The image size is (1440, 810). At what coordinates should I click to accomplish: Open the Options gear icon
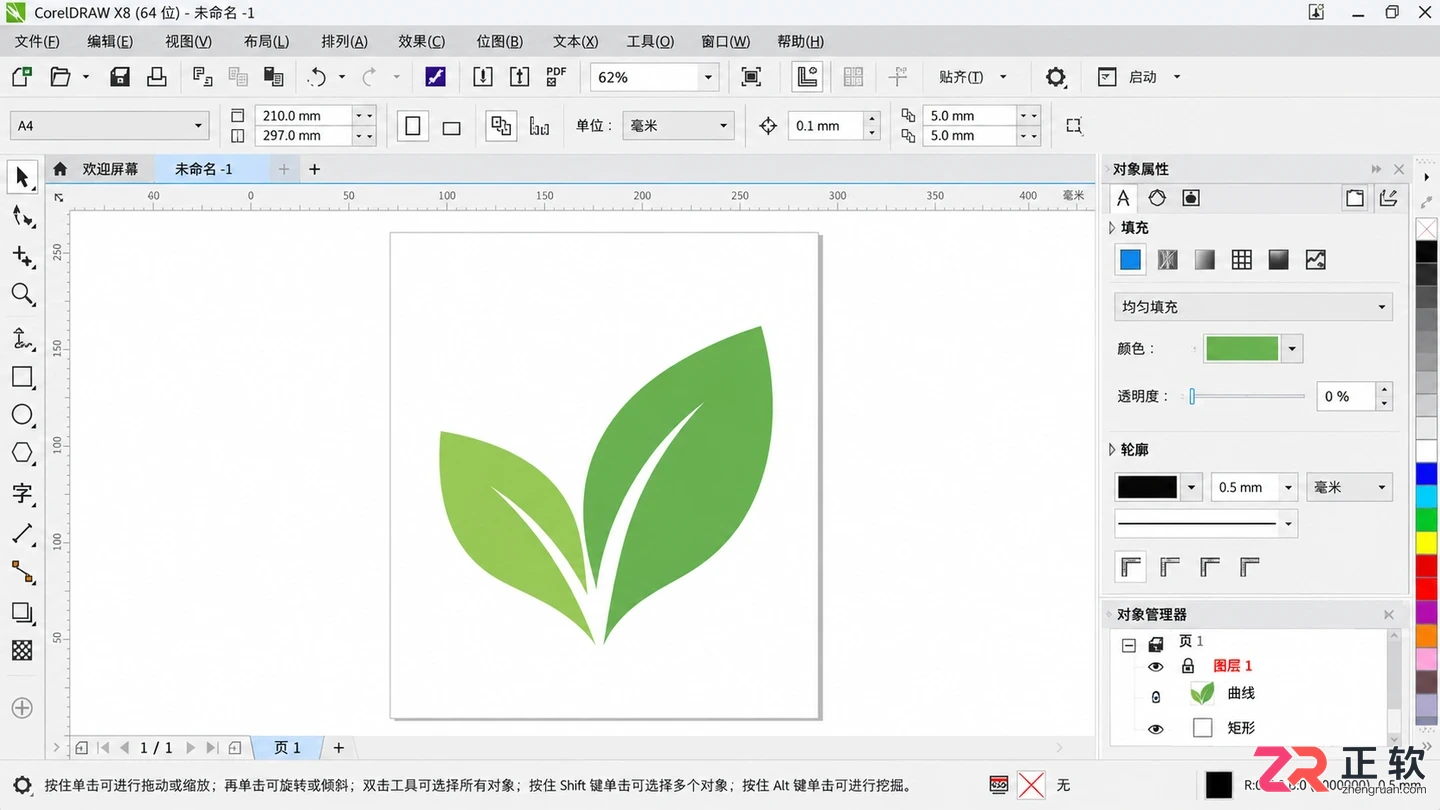pyautogui.click(x=1056, y=77)
